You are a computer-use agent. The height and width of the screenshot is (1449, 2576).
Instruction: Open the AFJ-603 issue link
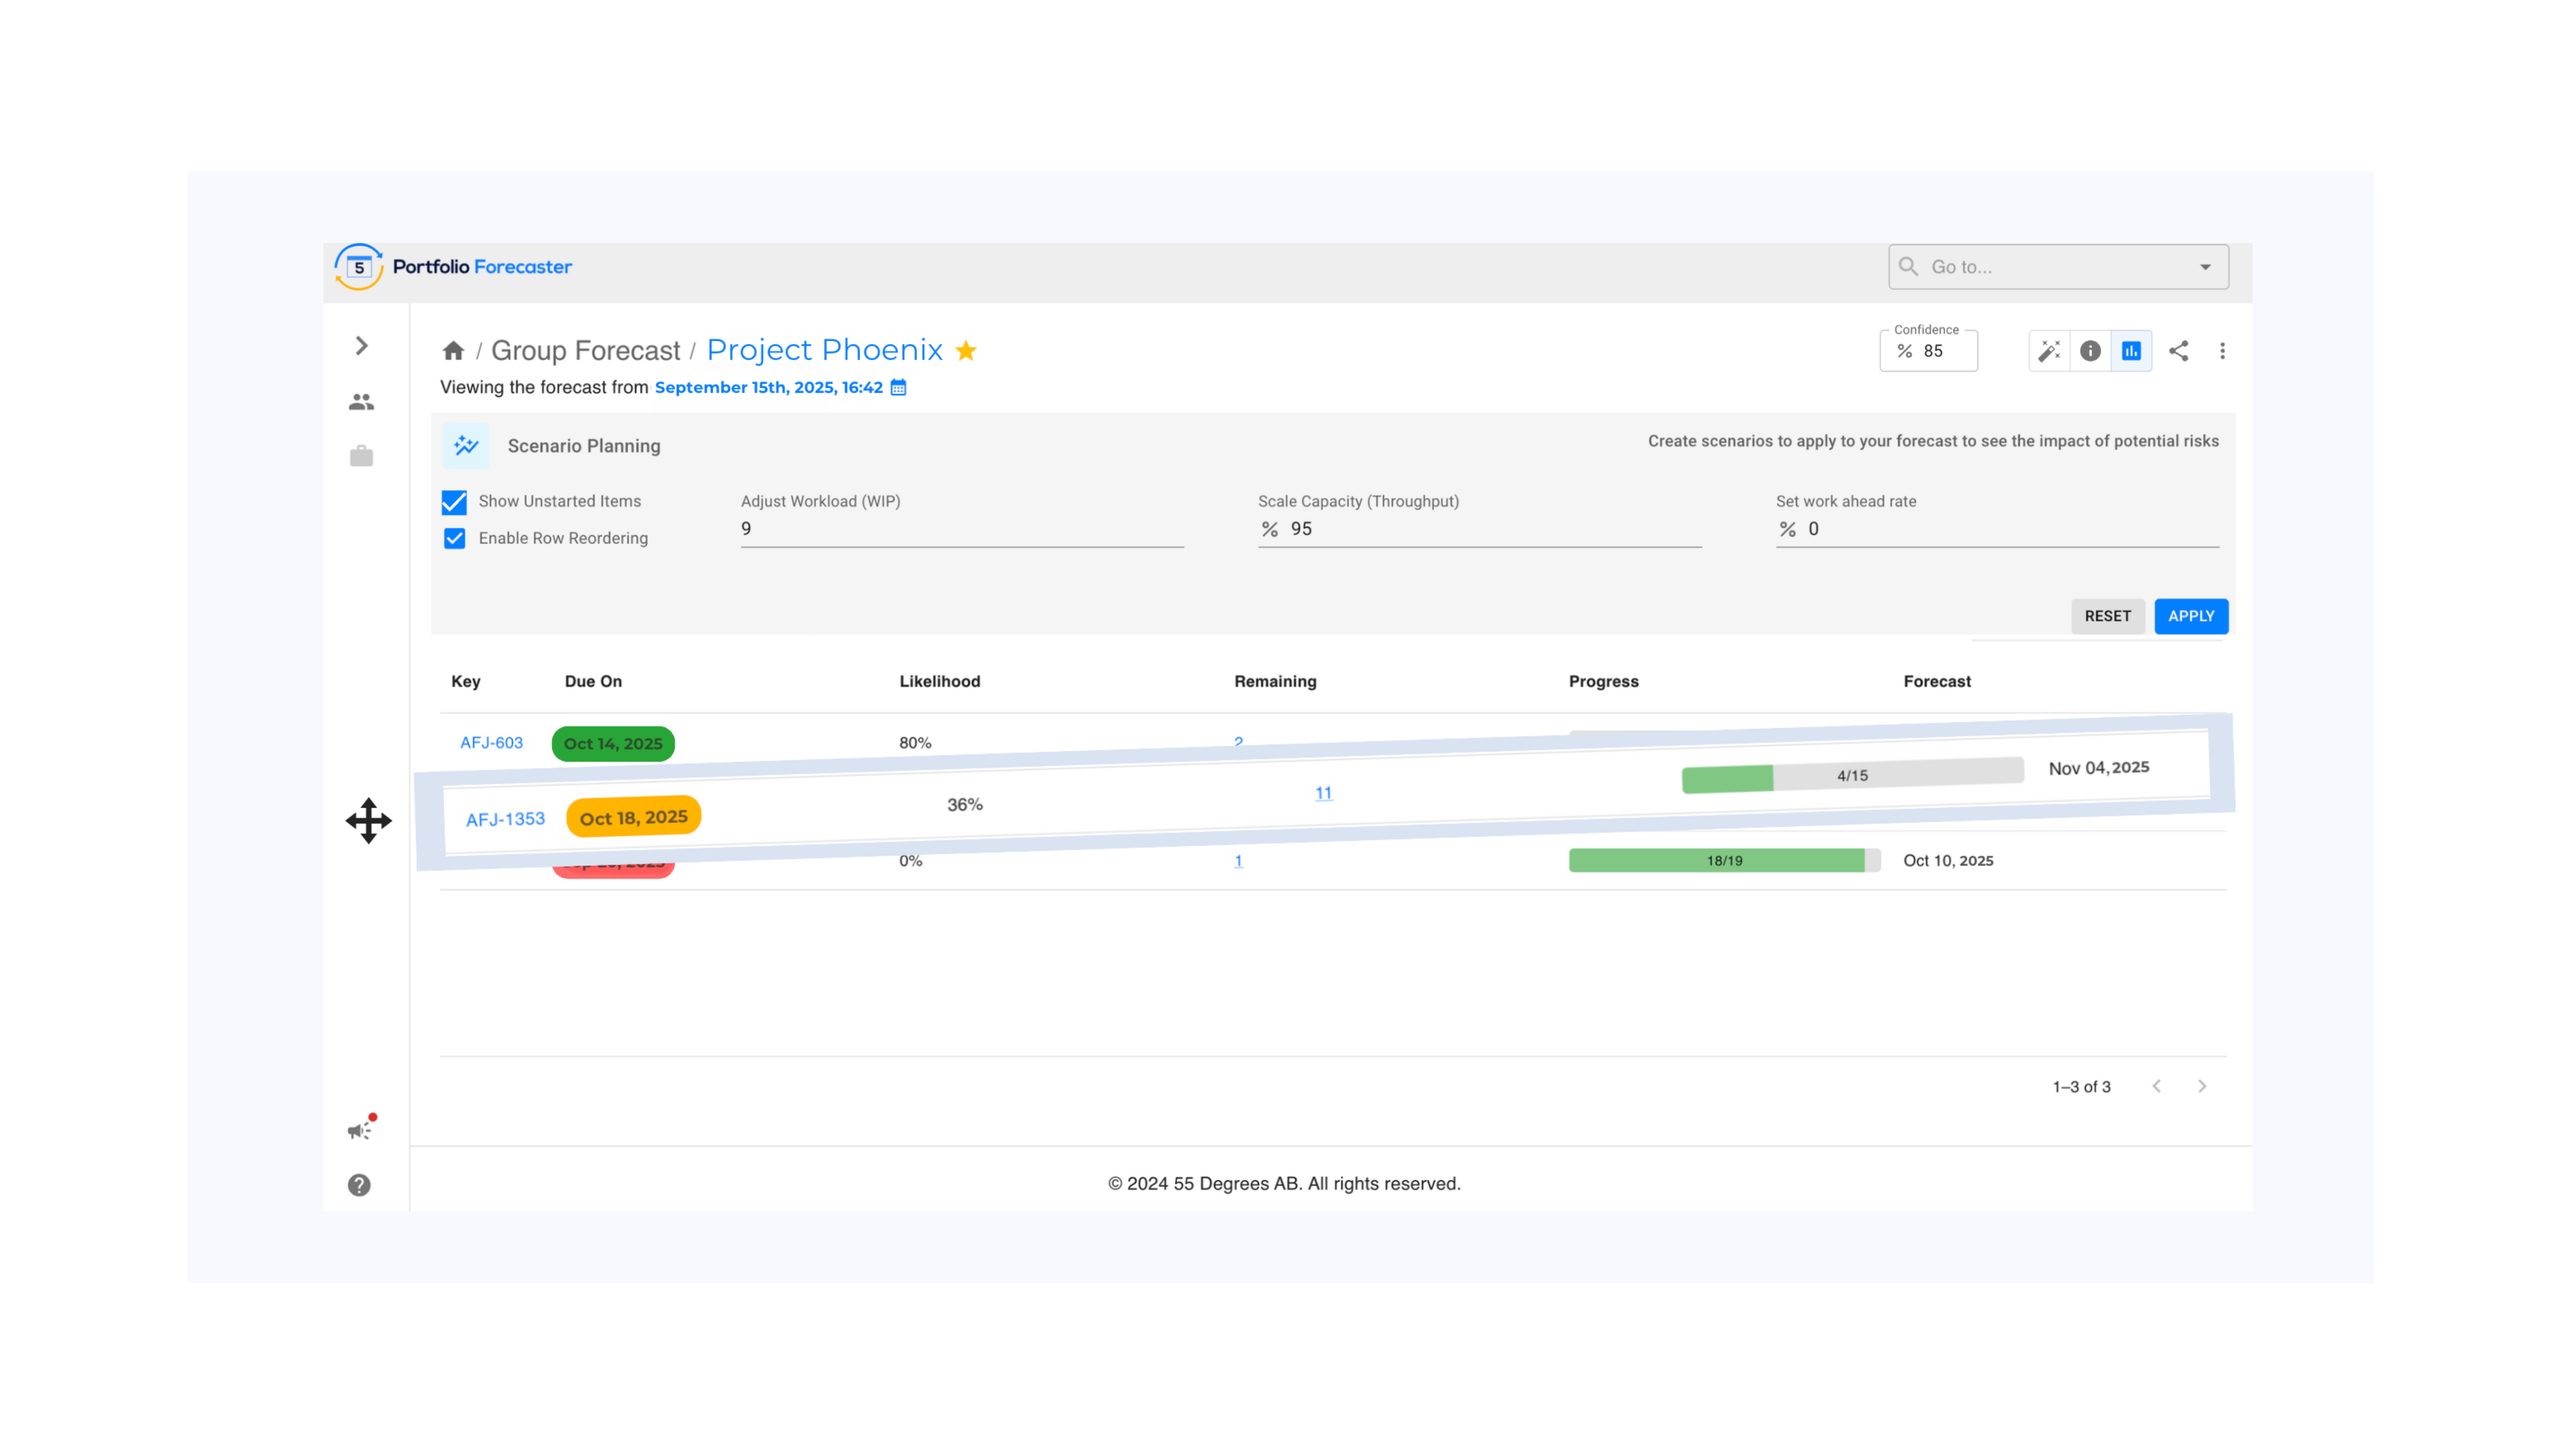[x=491, y=743]
